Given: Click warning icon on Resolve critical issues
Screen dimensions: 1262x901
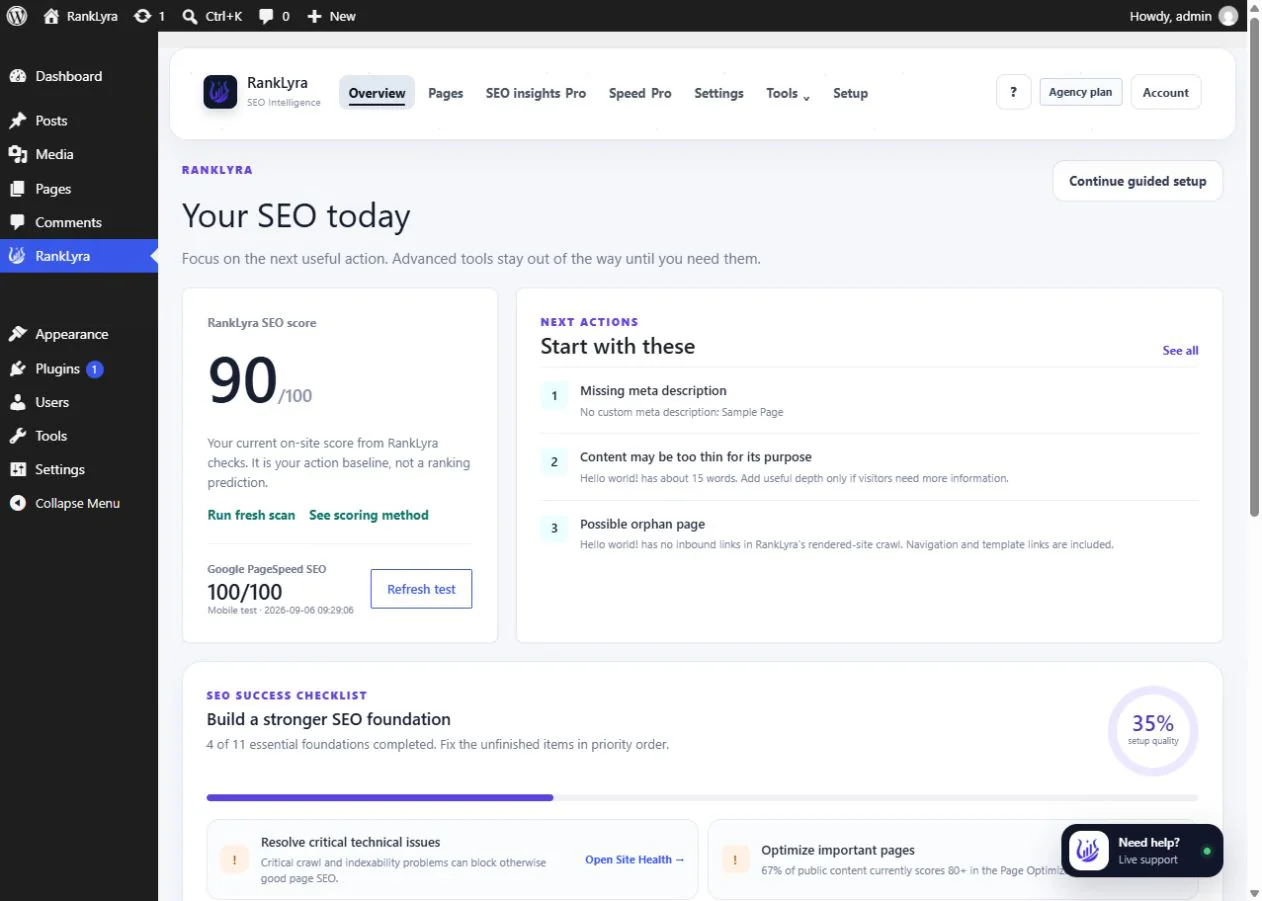Looking at the screenshot, I should coord(235,859).
